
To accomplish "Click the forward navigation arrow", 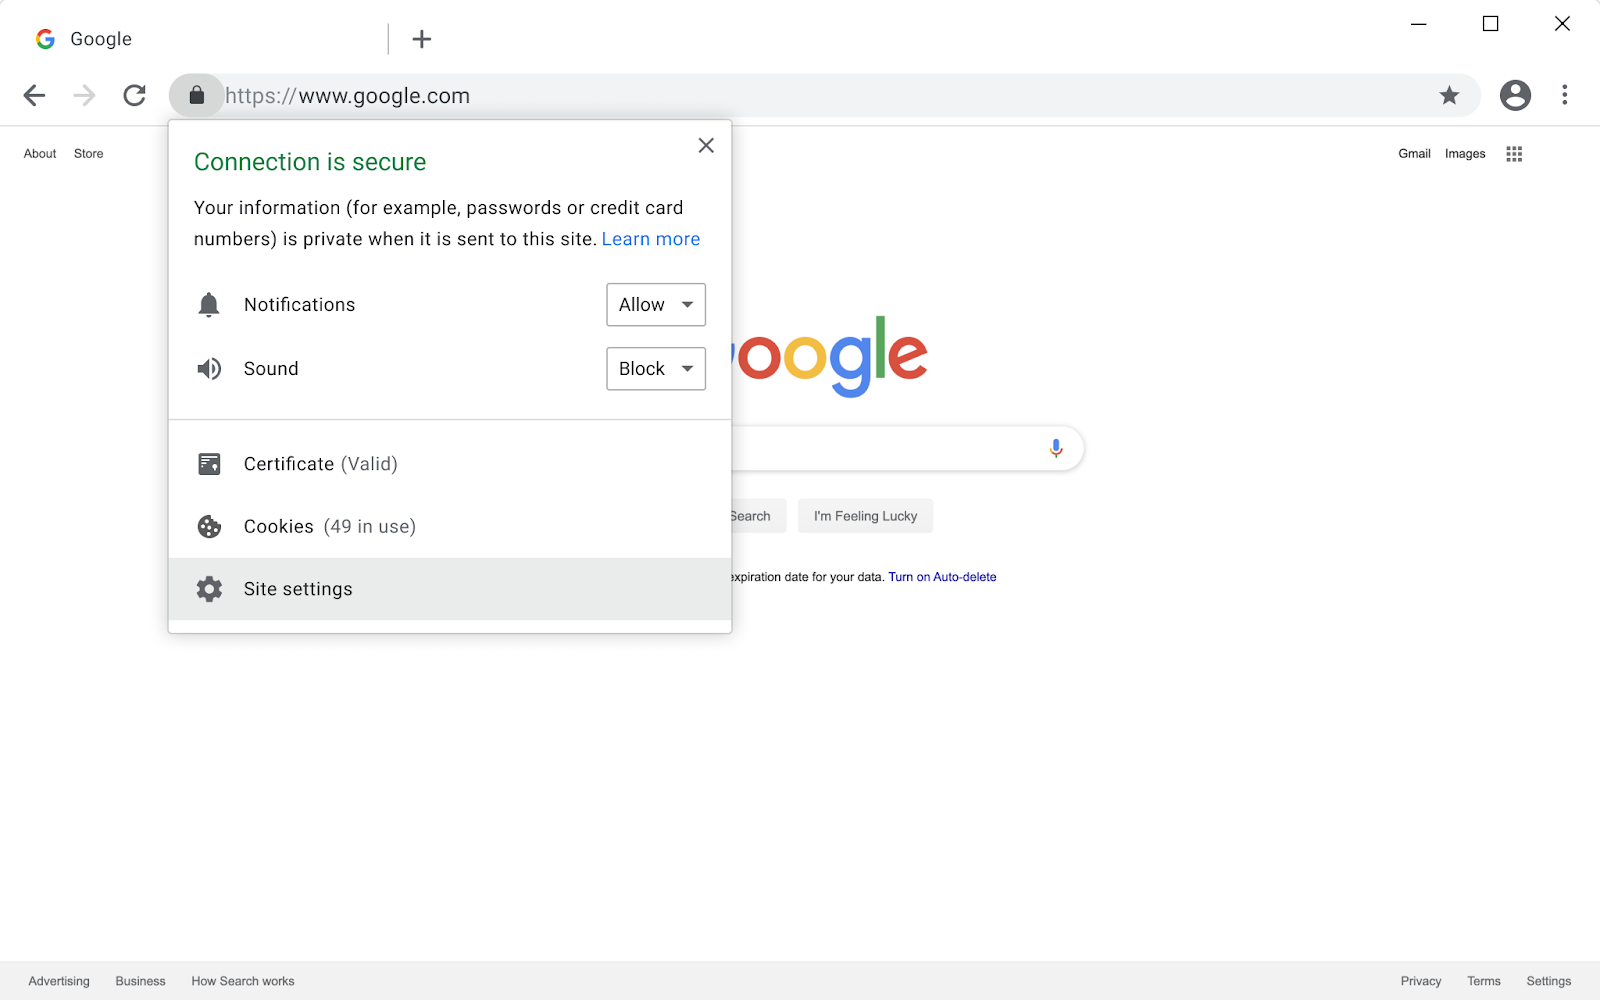I will tap(85, 95).
